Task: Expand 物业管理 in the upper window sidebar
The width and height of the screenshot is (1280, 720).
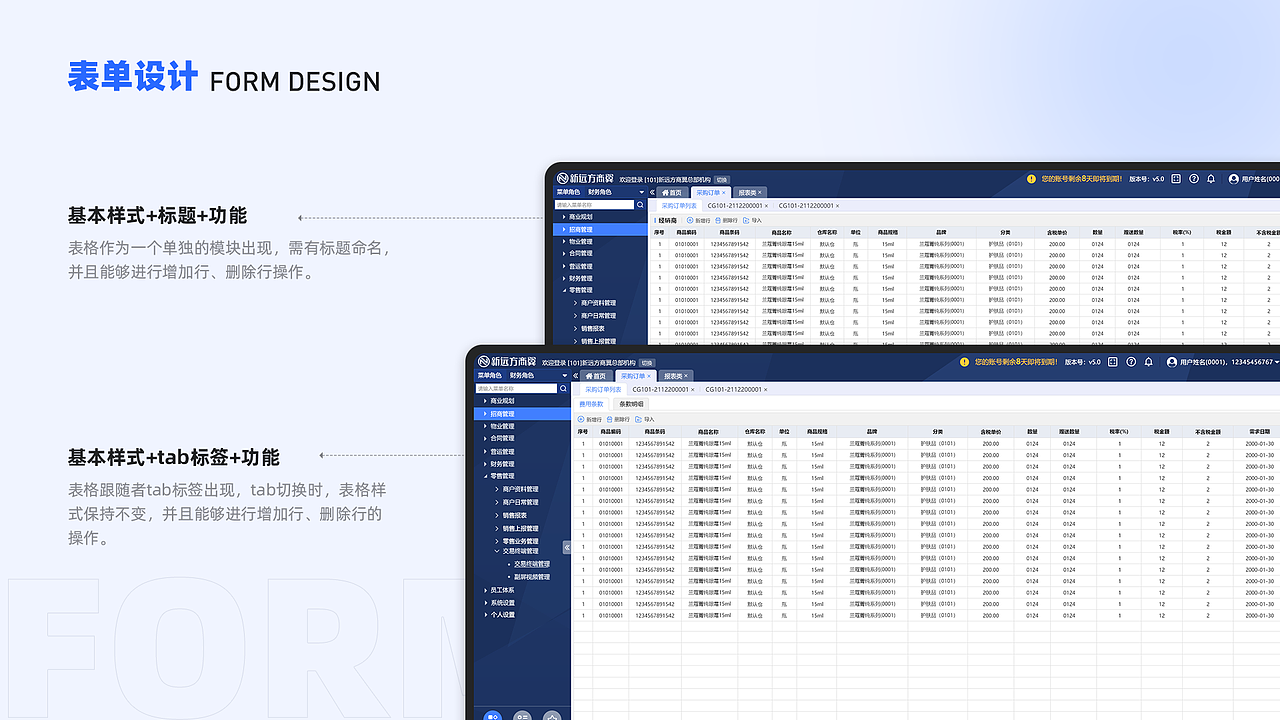Action: click(x=563, y=242)
